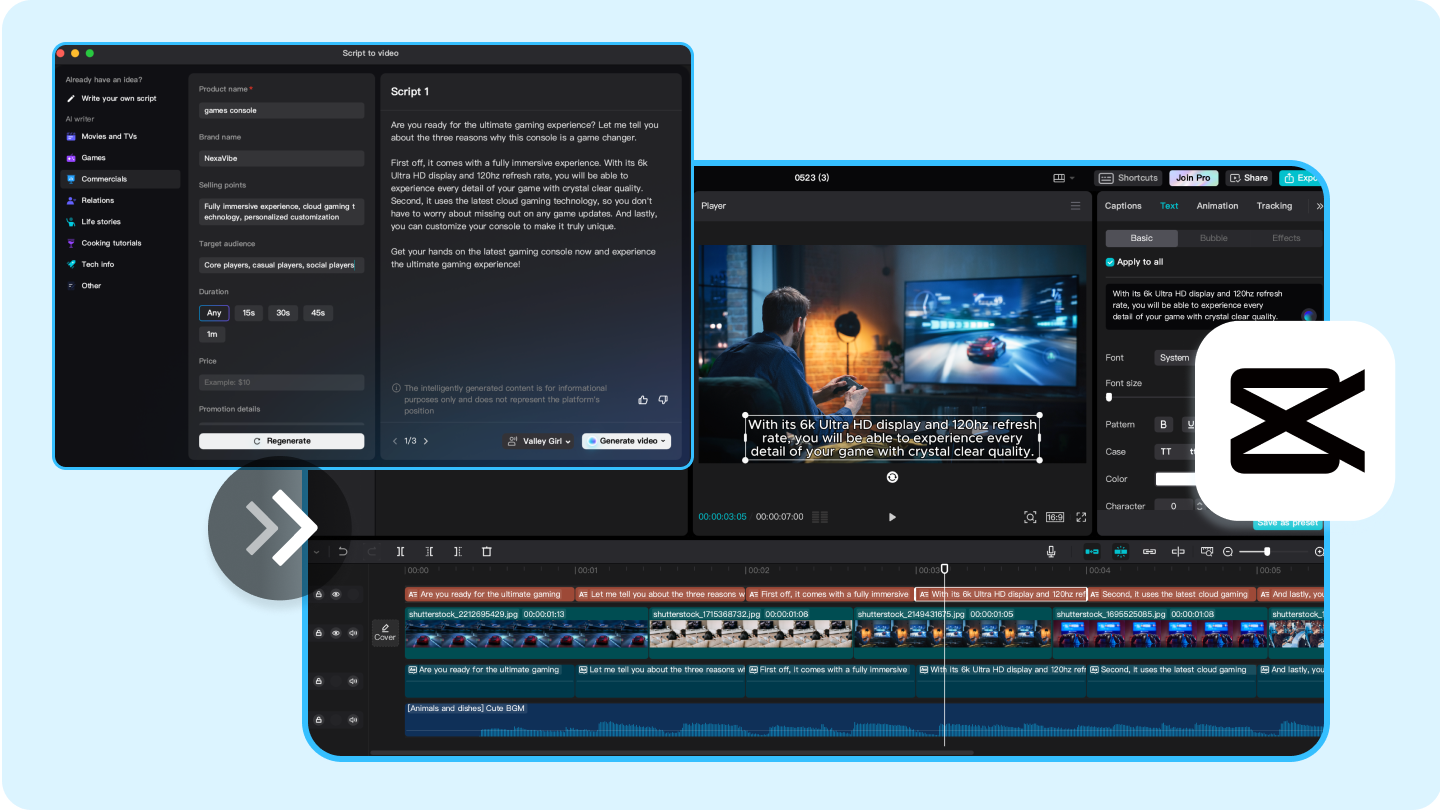Viewport: 1440px width, 810px height.
Task: Mute the Cute BGM audio track
Action: pos(353,719)
